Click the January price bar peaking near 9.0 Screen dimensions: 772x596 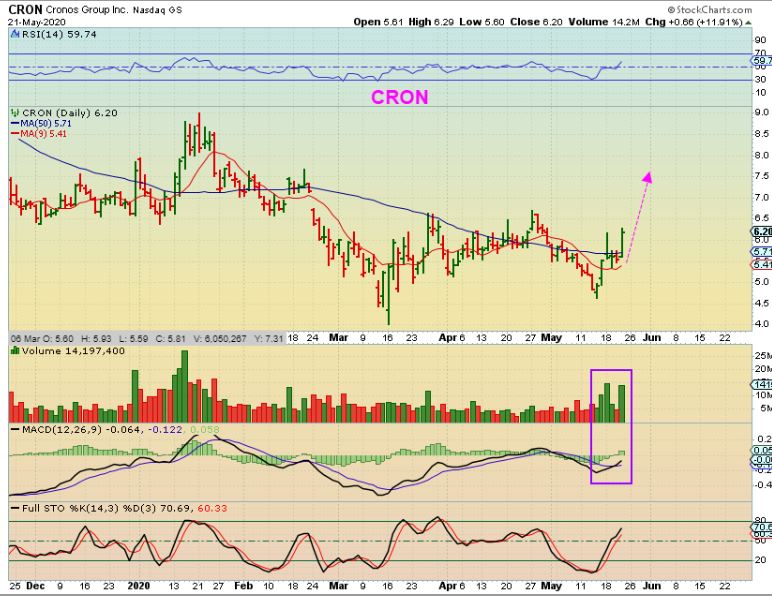coord(199,133)
